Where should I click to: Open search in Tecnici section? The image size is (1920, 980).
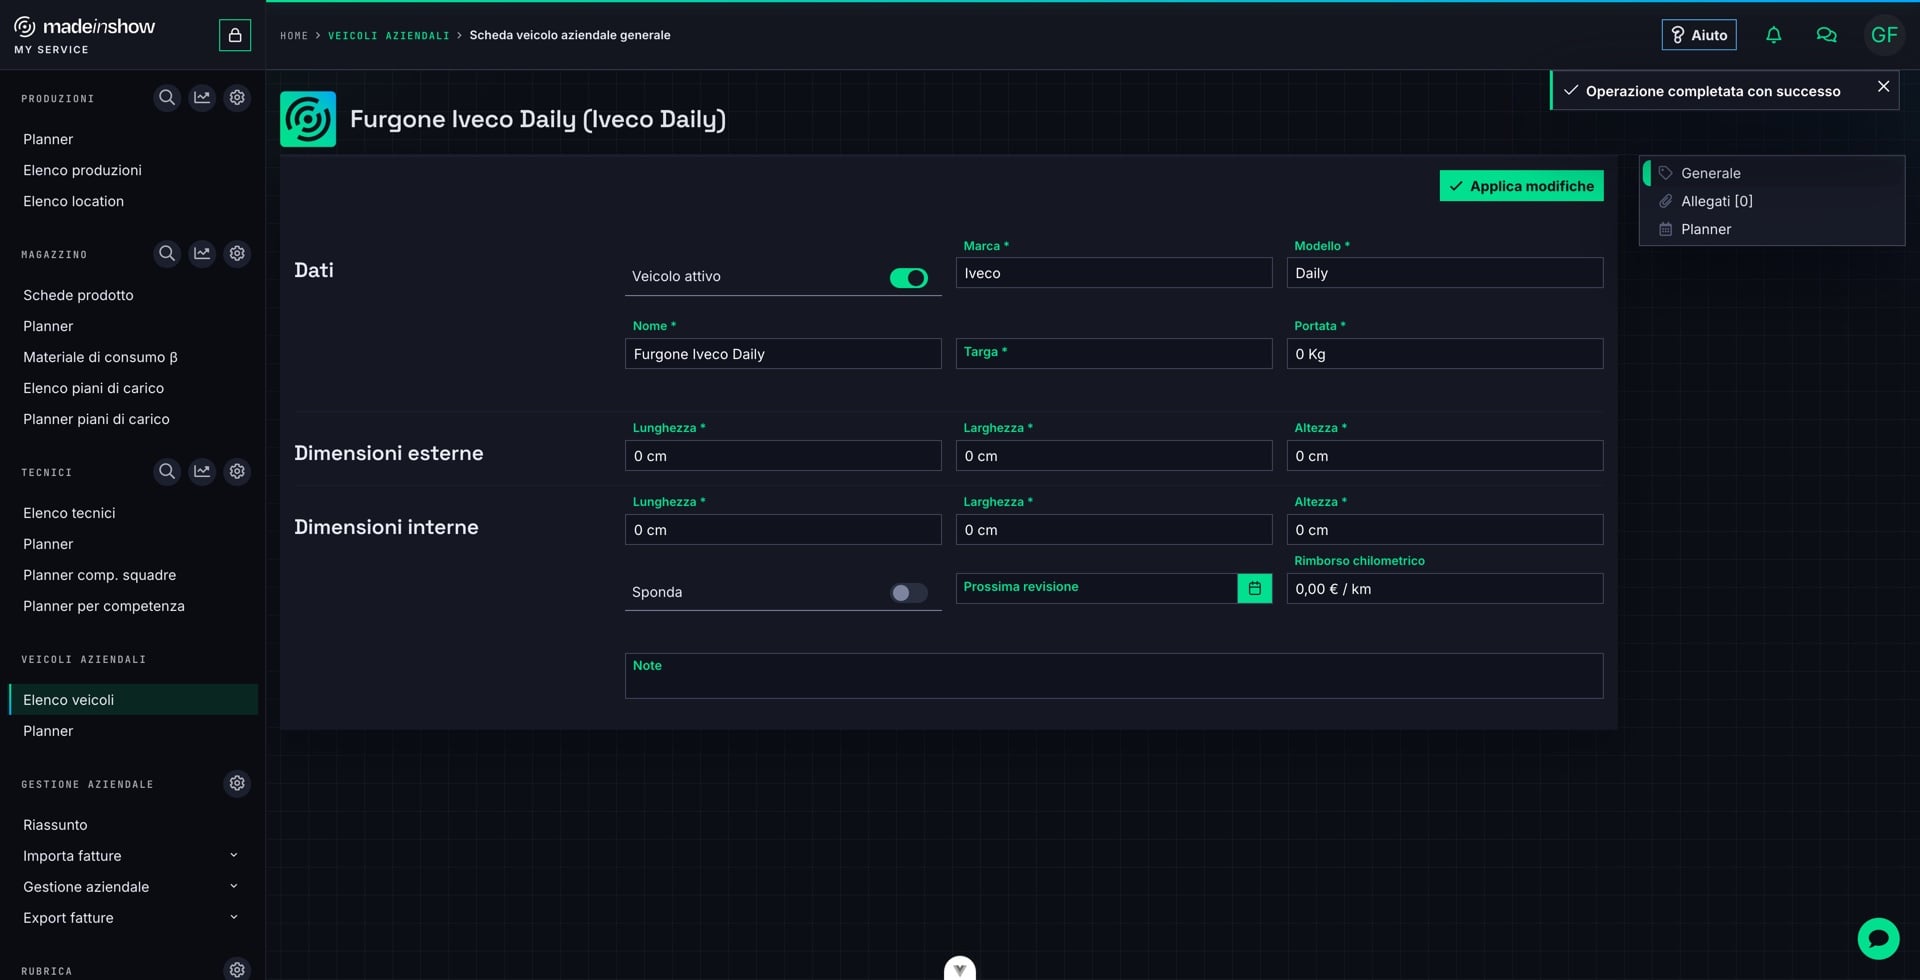(x=167, y=471)
